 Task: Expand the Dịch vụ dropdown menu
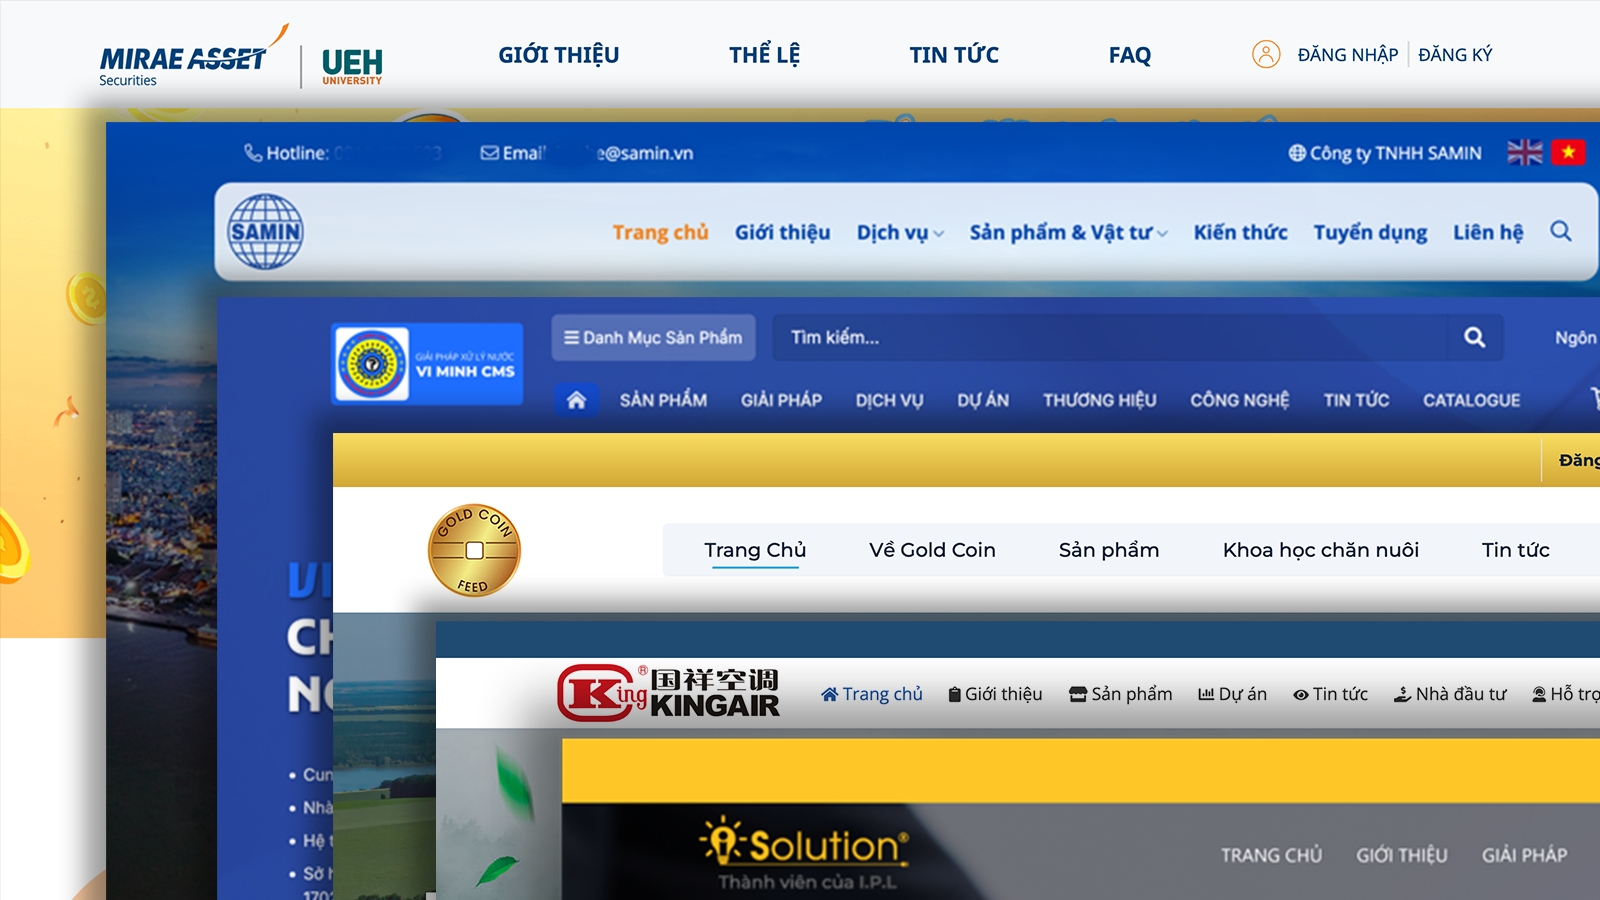(x=900, y=232)
